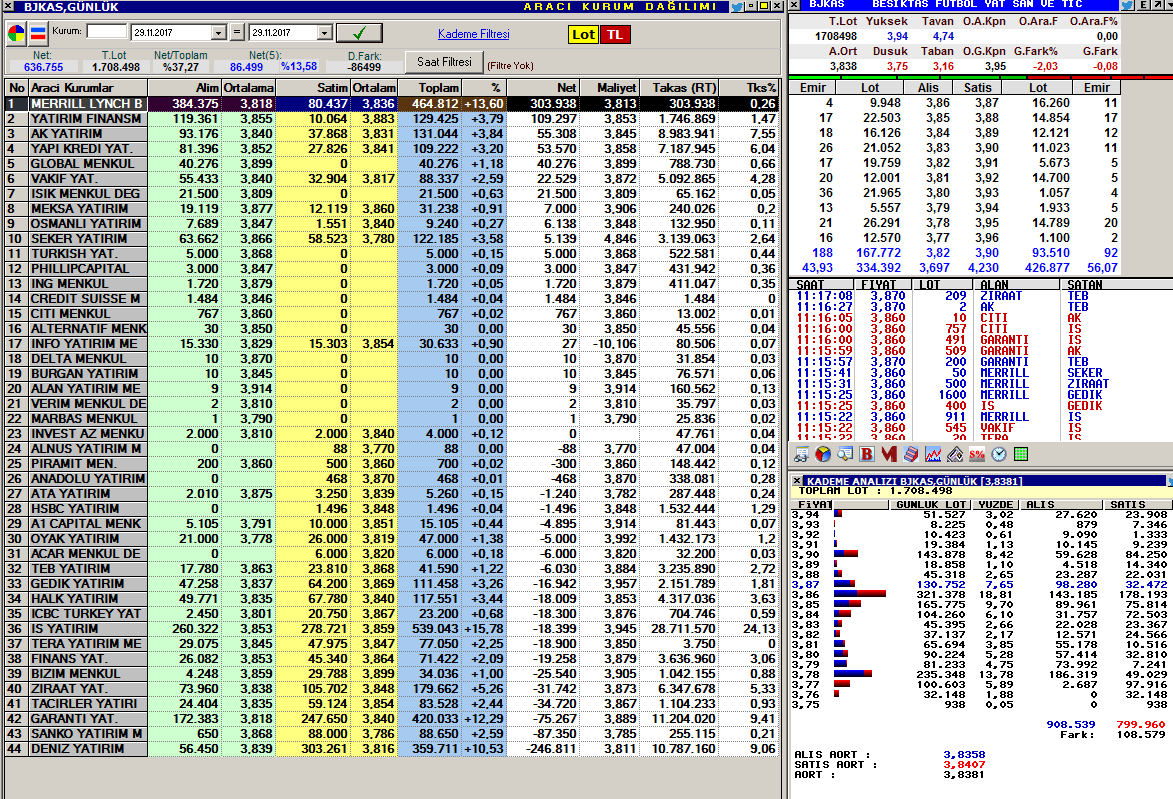
Task: Select the AK YATIRIM row
Action: [391, 134]
